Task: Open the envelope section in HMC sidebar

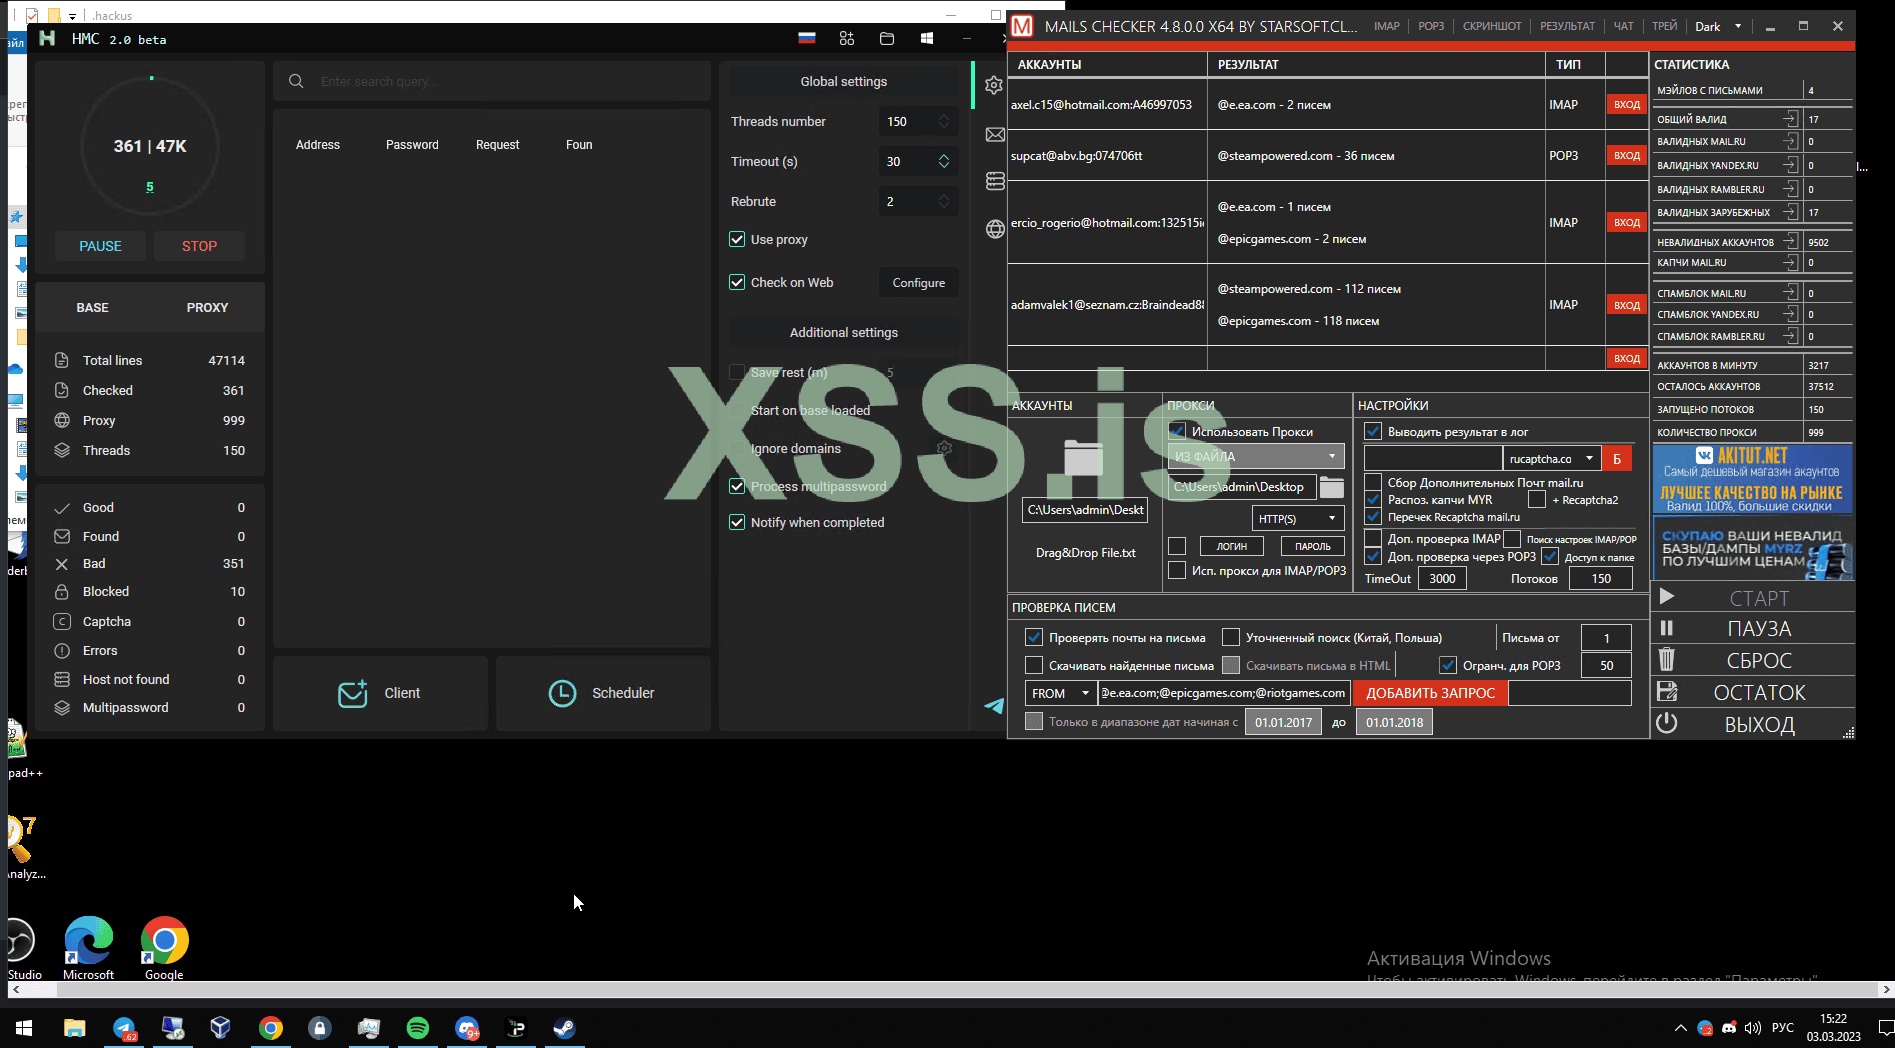Action: click(x=995, y=134)
